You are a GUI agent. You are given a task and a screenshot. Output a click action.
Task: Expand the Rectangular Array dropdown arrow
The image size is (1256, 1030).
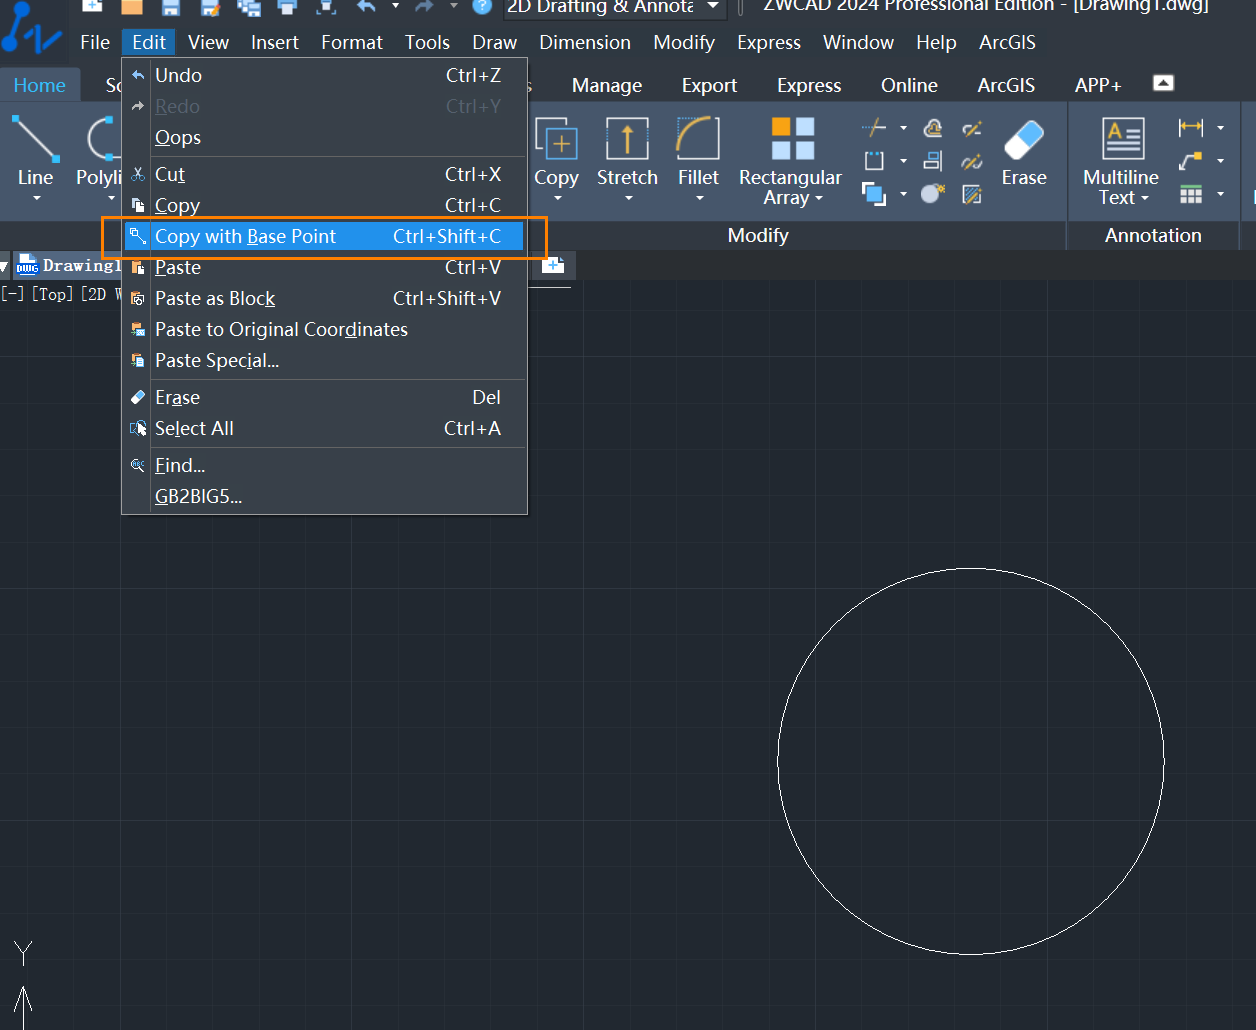pos(819,198)
